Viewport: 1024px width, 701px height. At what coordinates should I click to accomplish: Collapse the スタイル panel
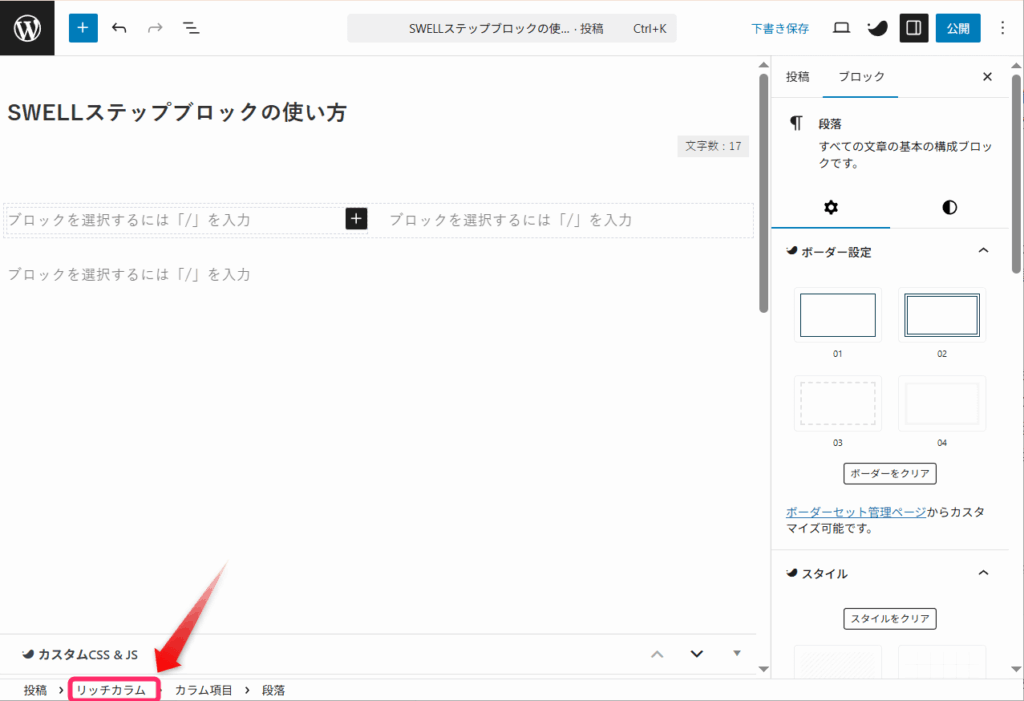(983, 573)
